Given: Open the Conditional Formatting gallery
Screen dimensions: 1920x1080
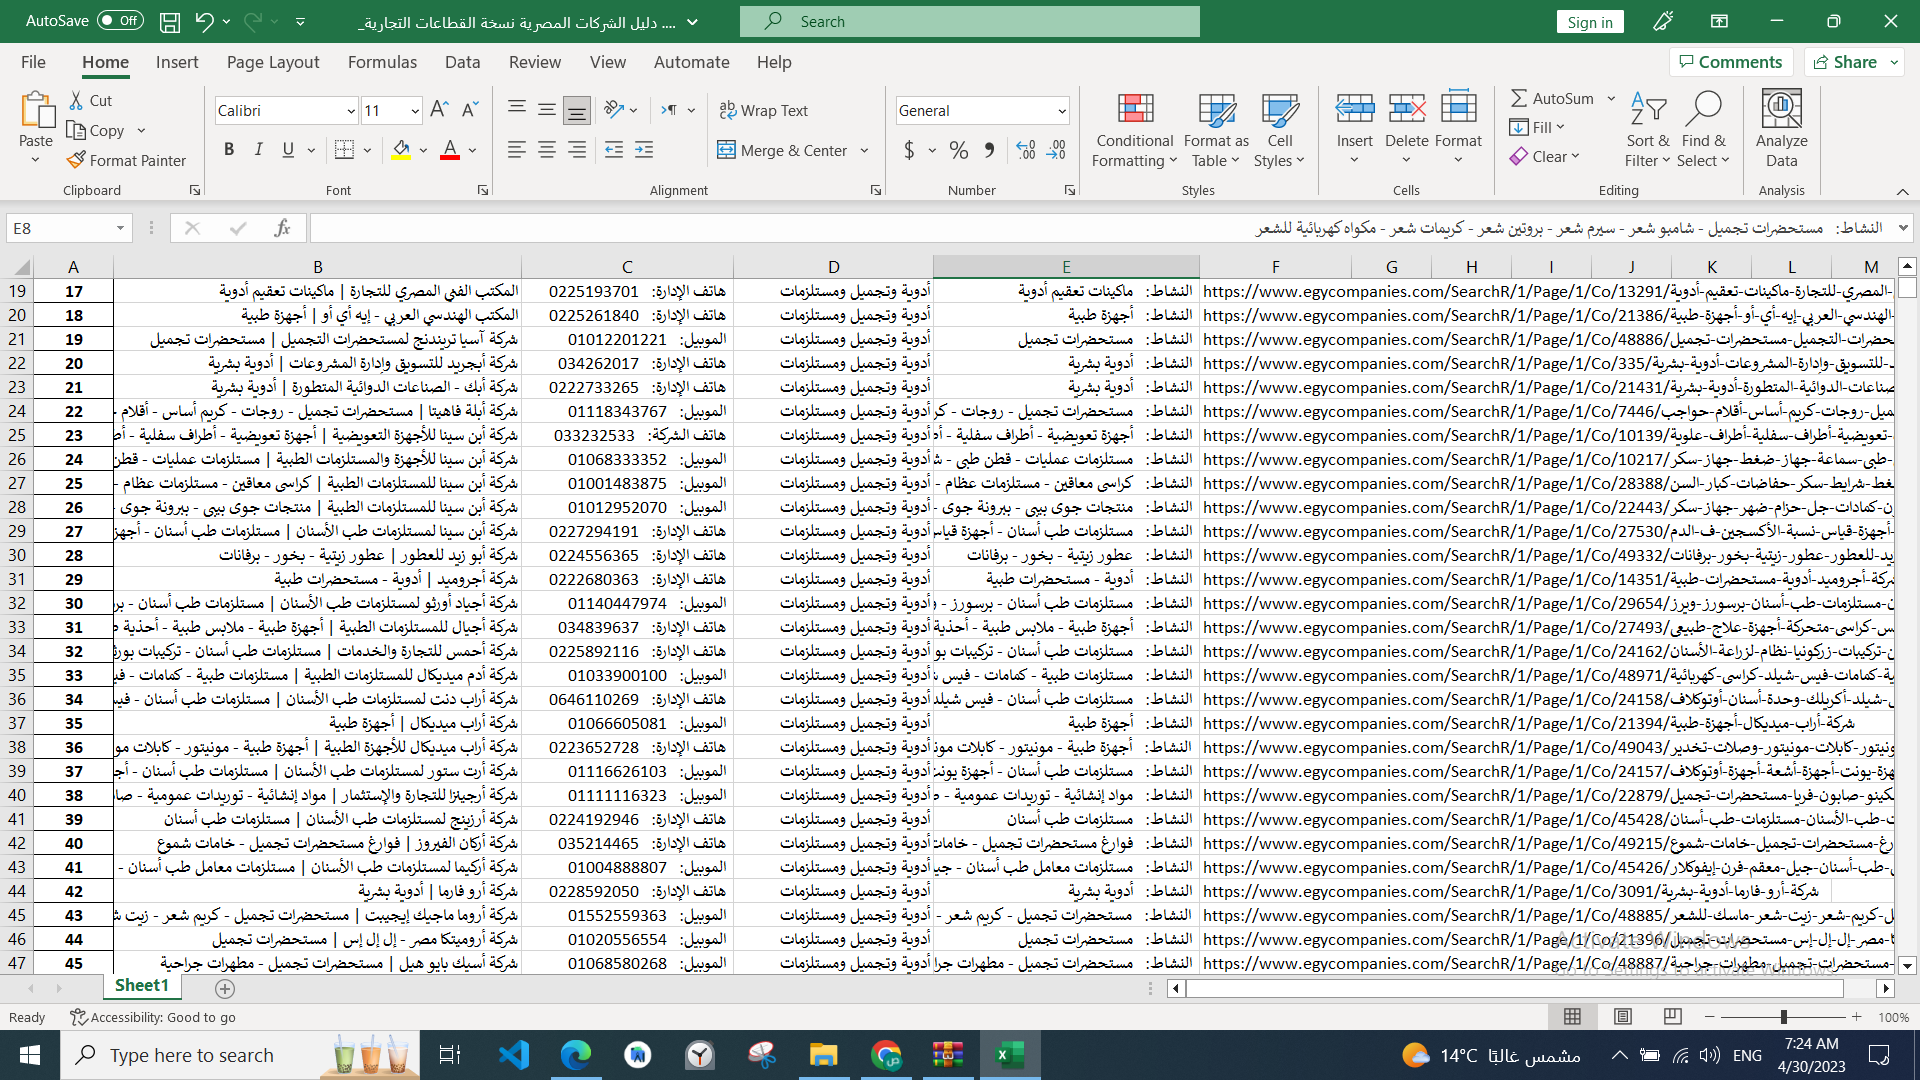Looking at the screenshot, I should (x=1133, y=130).
